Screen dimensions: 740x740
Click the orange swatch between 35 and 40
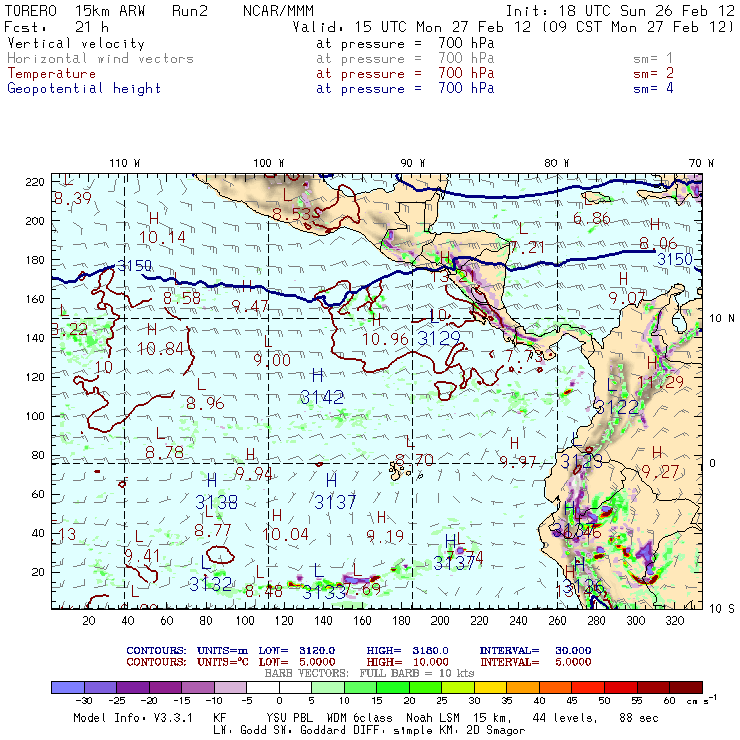[523, 688]
